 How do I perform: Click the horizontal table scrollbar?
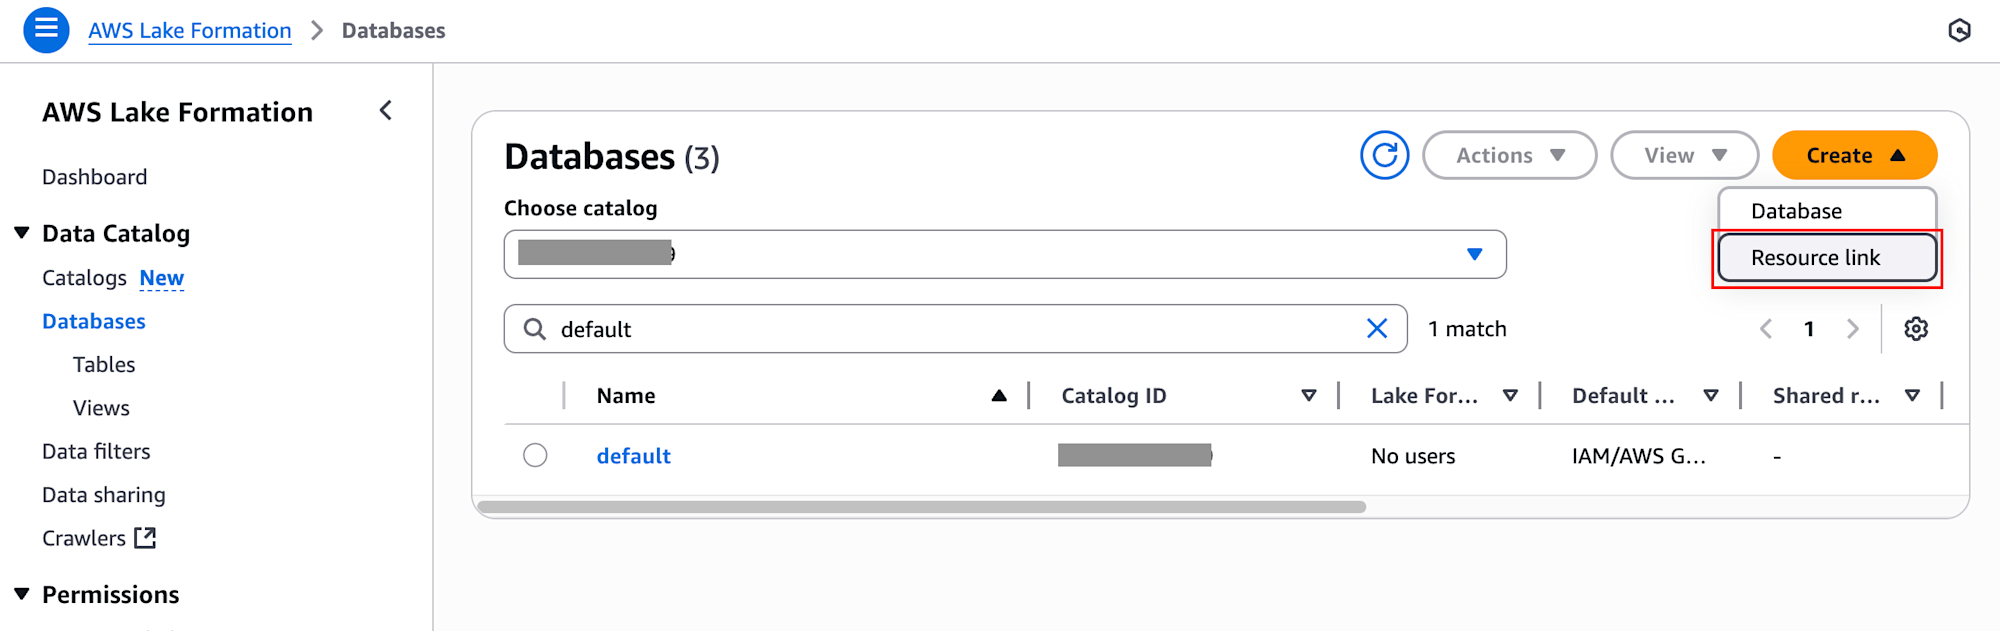921,507
